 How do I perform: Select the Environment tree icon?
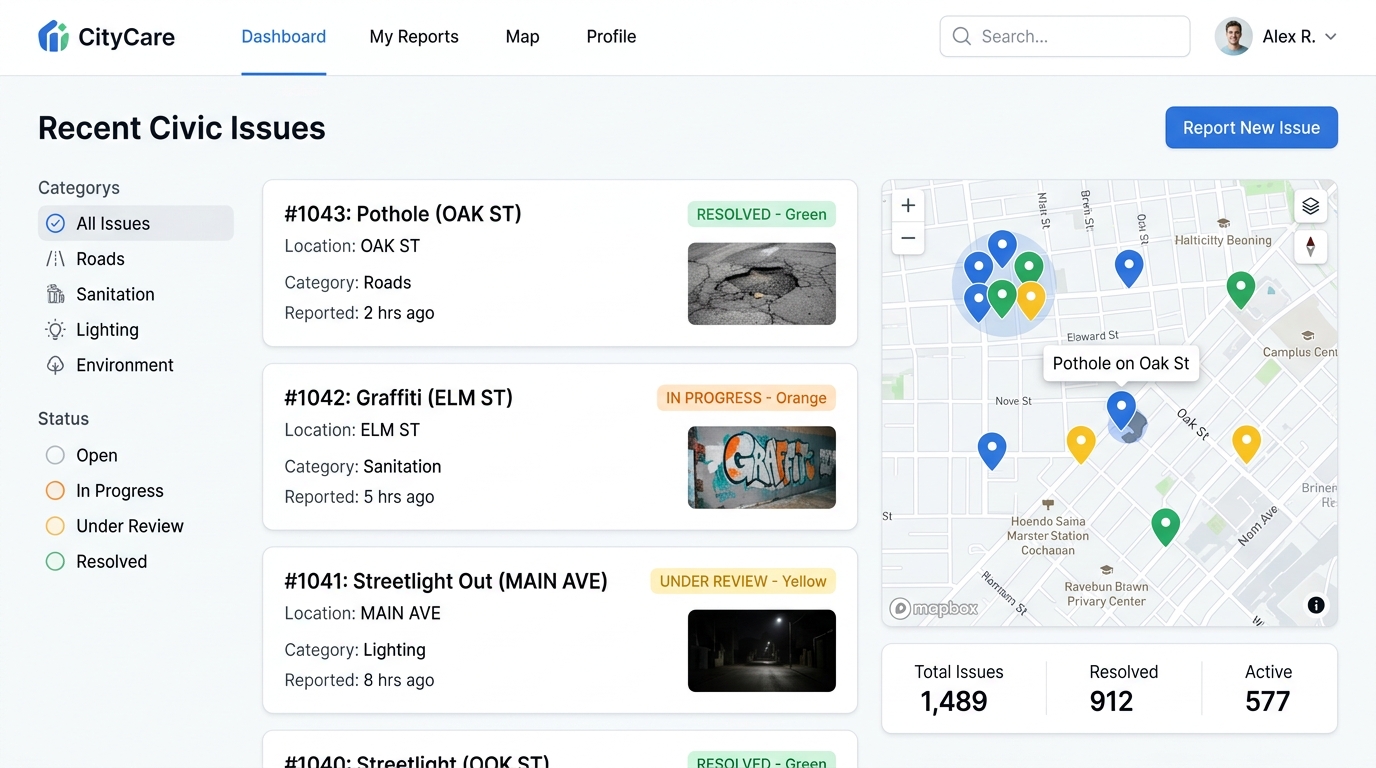click(x=56, y=365)
